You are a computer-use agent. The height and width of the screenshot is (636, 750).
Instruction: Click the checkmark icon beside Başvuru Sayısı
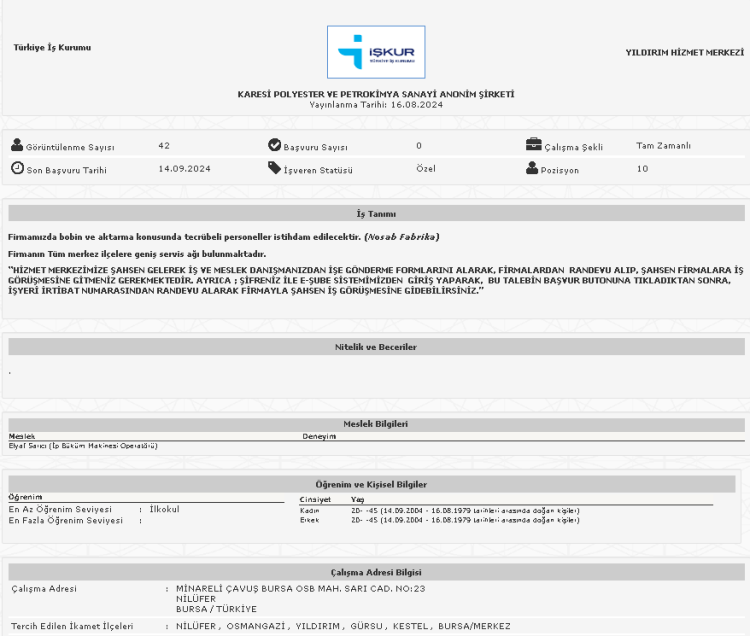tap(274, 146)
